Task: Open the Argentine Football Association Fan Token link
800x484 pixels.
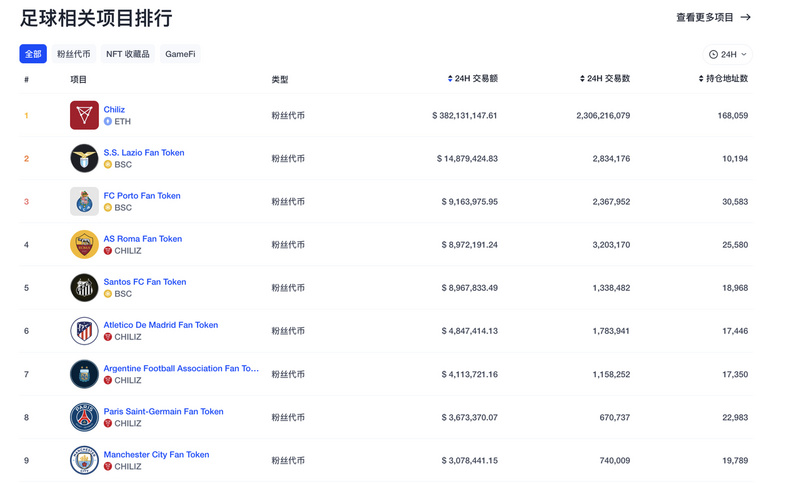Action: click(181, 368)
